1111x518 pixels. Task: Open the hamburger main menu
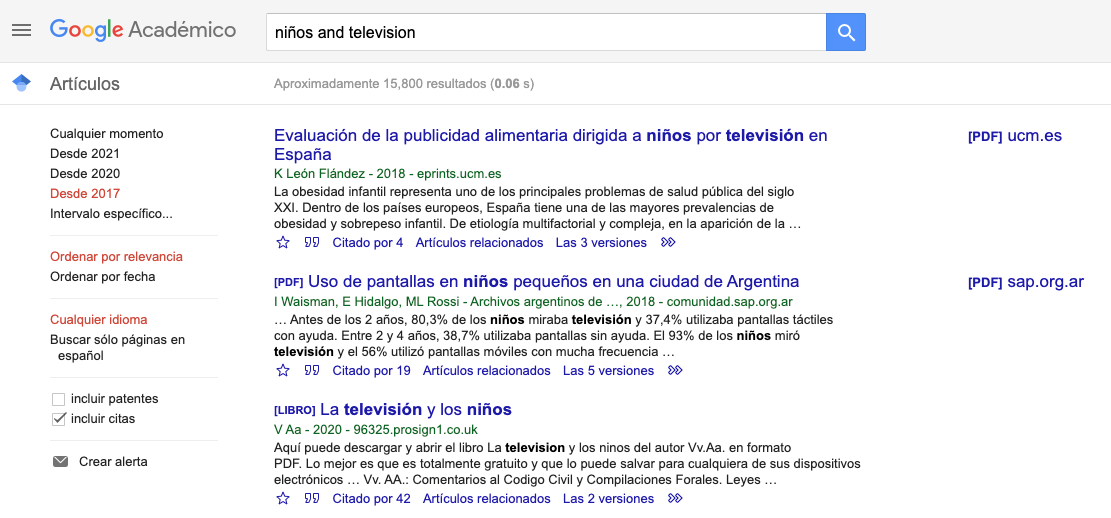pos(21,30)
